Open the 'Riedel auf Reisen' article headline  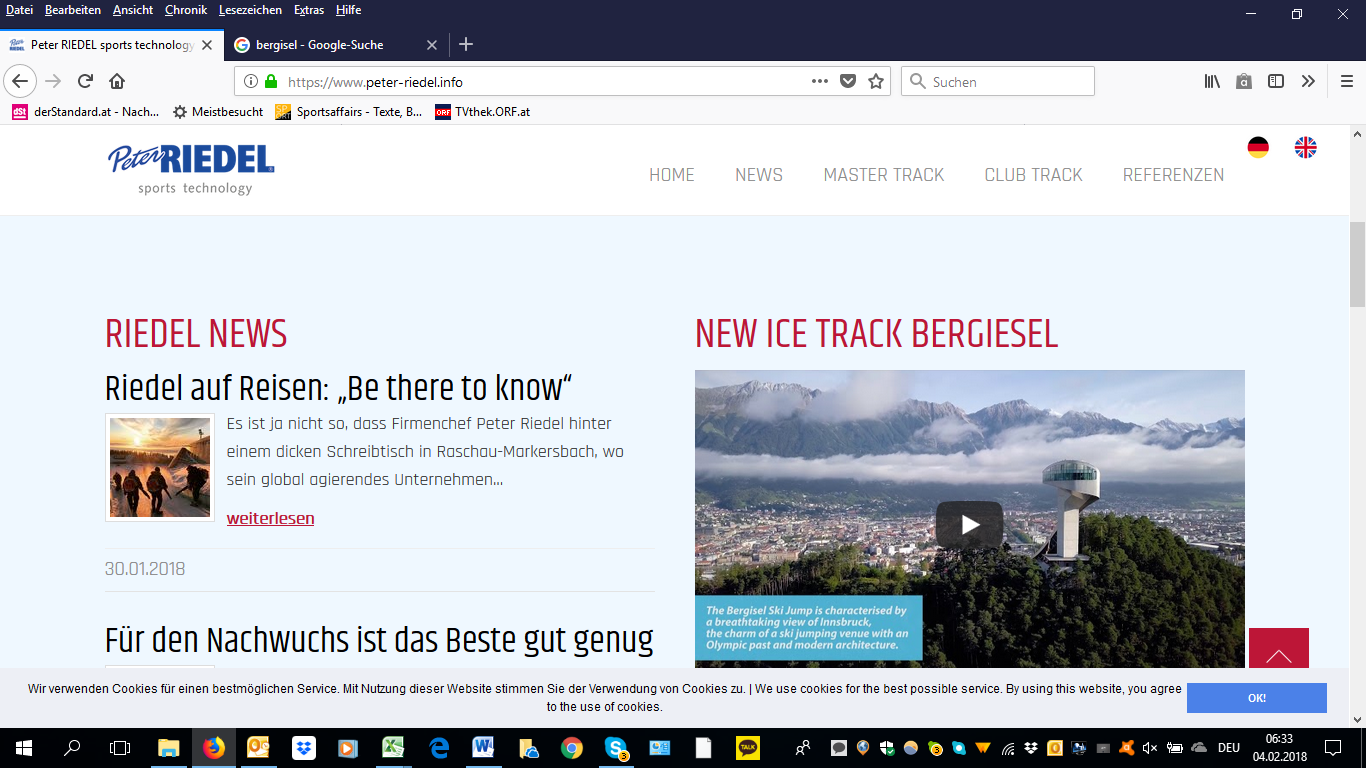click(339, 388)
